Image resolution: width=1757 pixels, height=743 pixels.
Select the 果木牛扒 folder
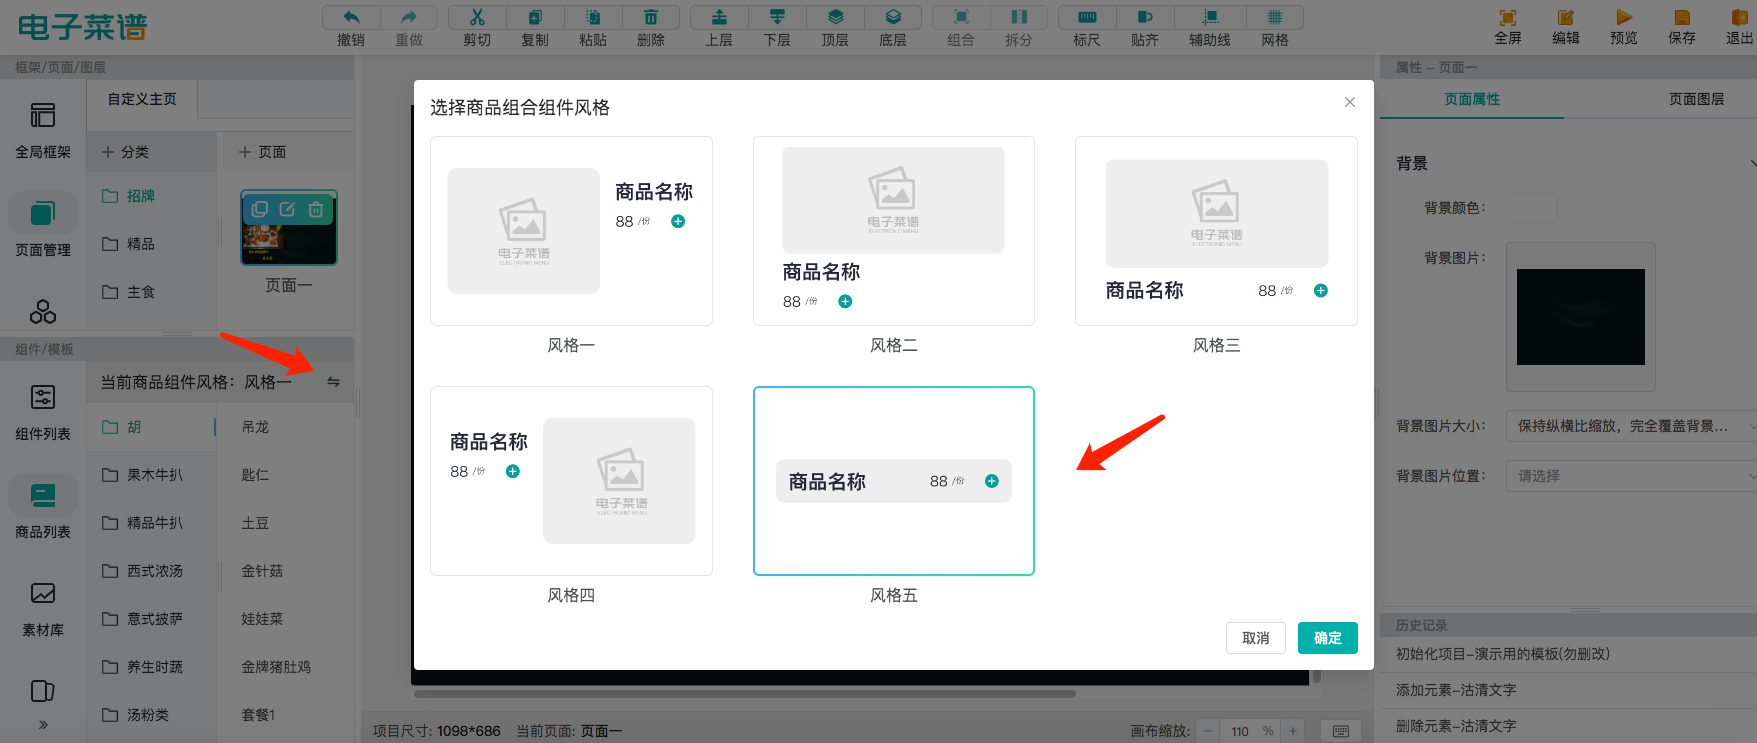(152, 475)
